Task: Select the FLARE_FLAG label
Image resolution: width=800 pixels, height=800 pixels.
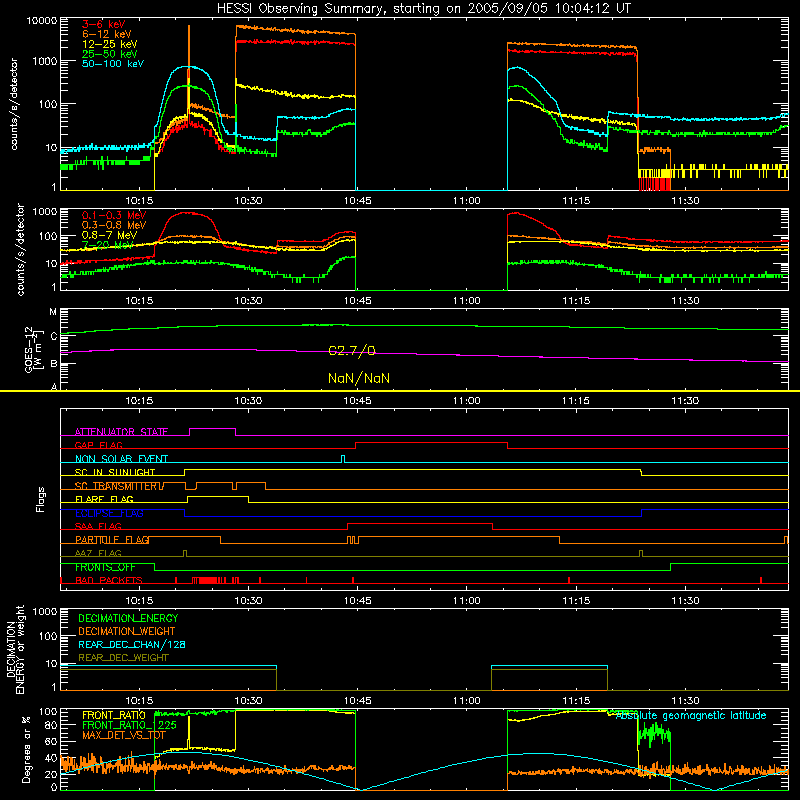Action: click(104, 499)
